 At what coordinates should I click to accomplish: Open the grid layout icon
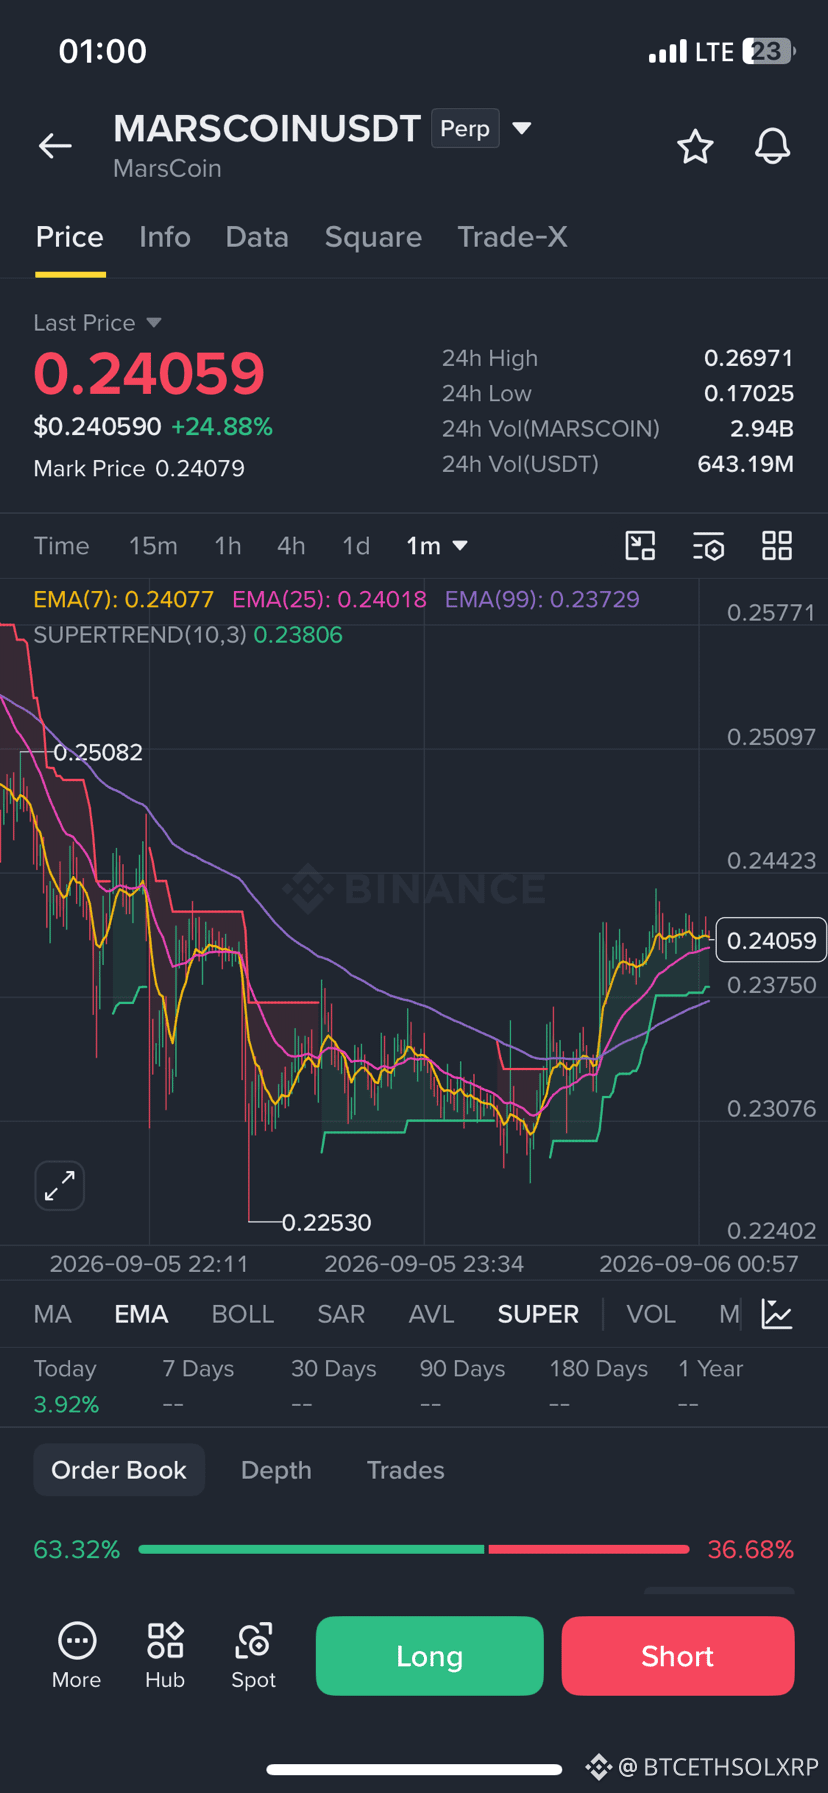coord(777,546)
